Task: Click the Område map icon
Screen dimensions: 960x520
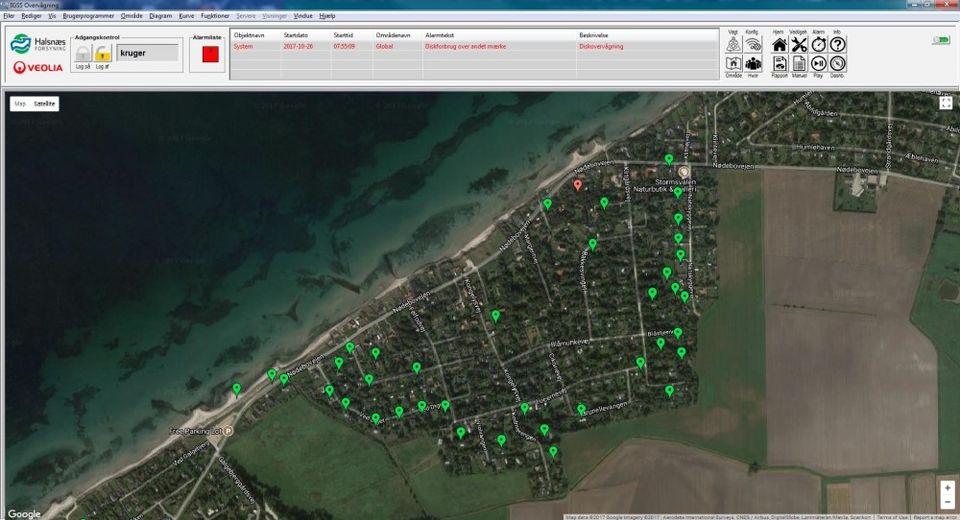Action: point(733,63)
